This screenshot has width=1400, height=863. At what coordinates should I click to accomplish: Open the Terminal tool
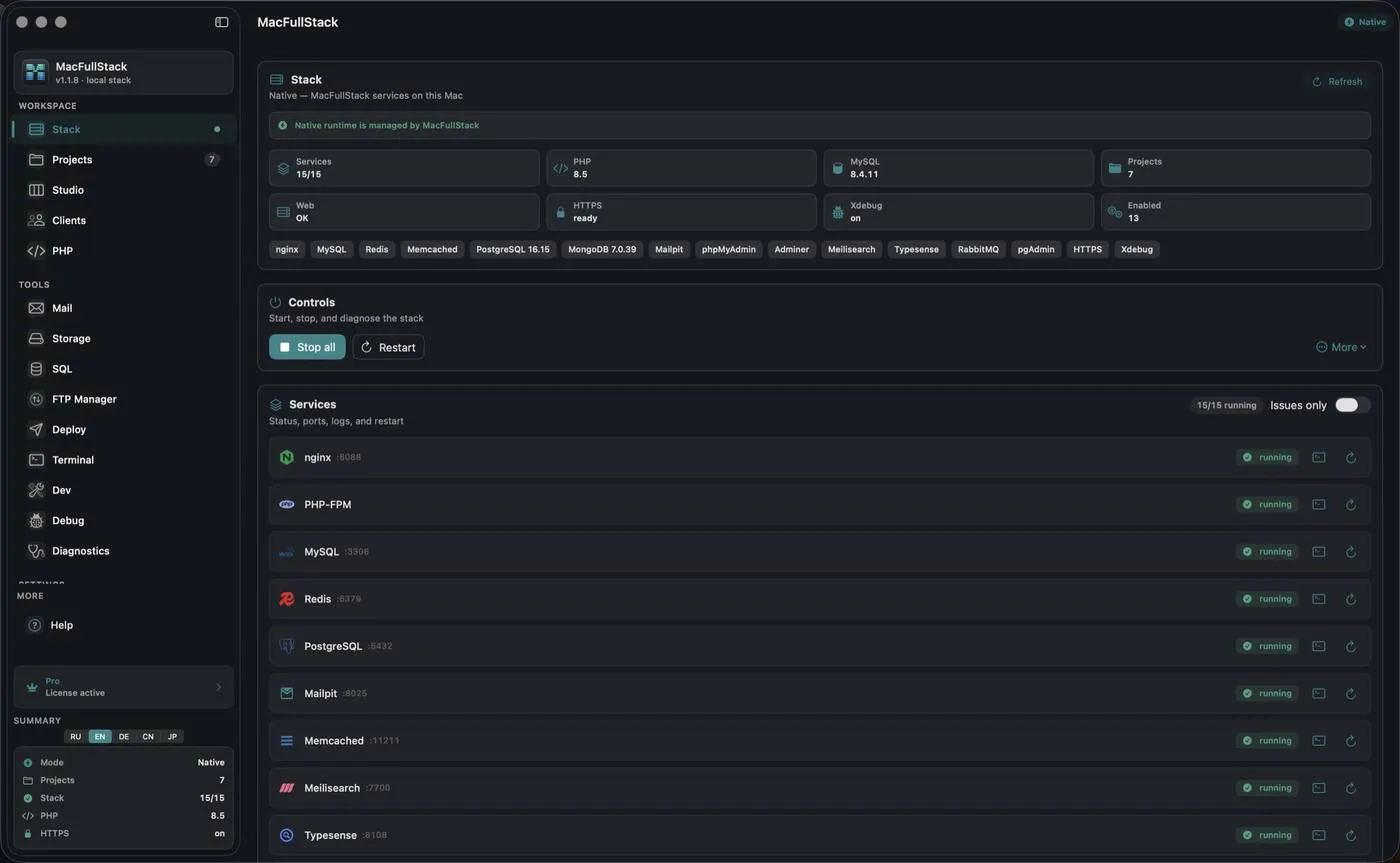(x=124, y=460)
